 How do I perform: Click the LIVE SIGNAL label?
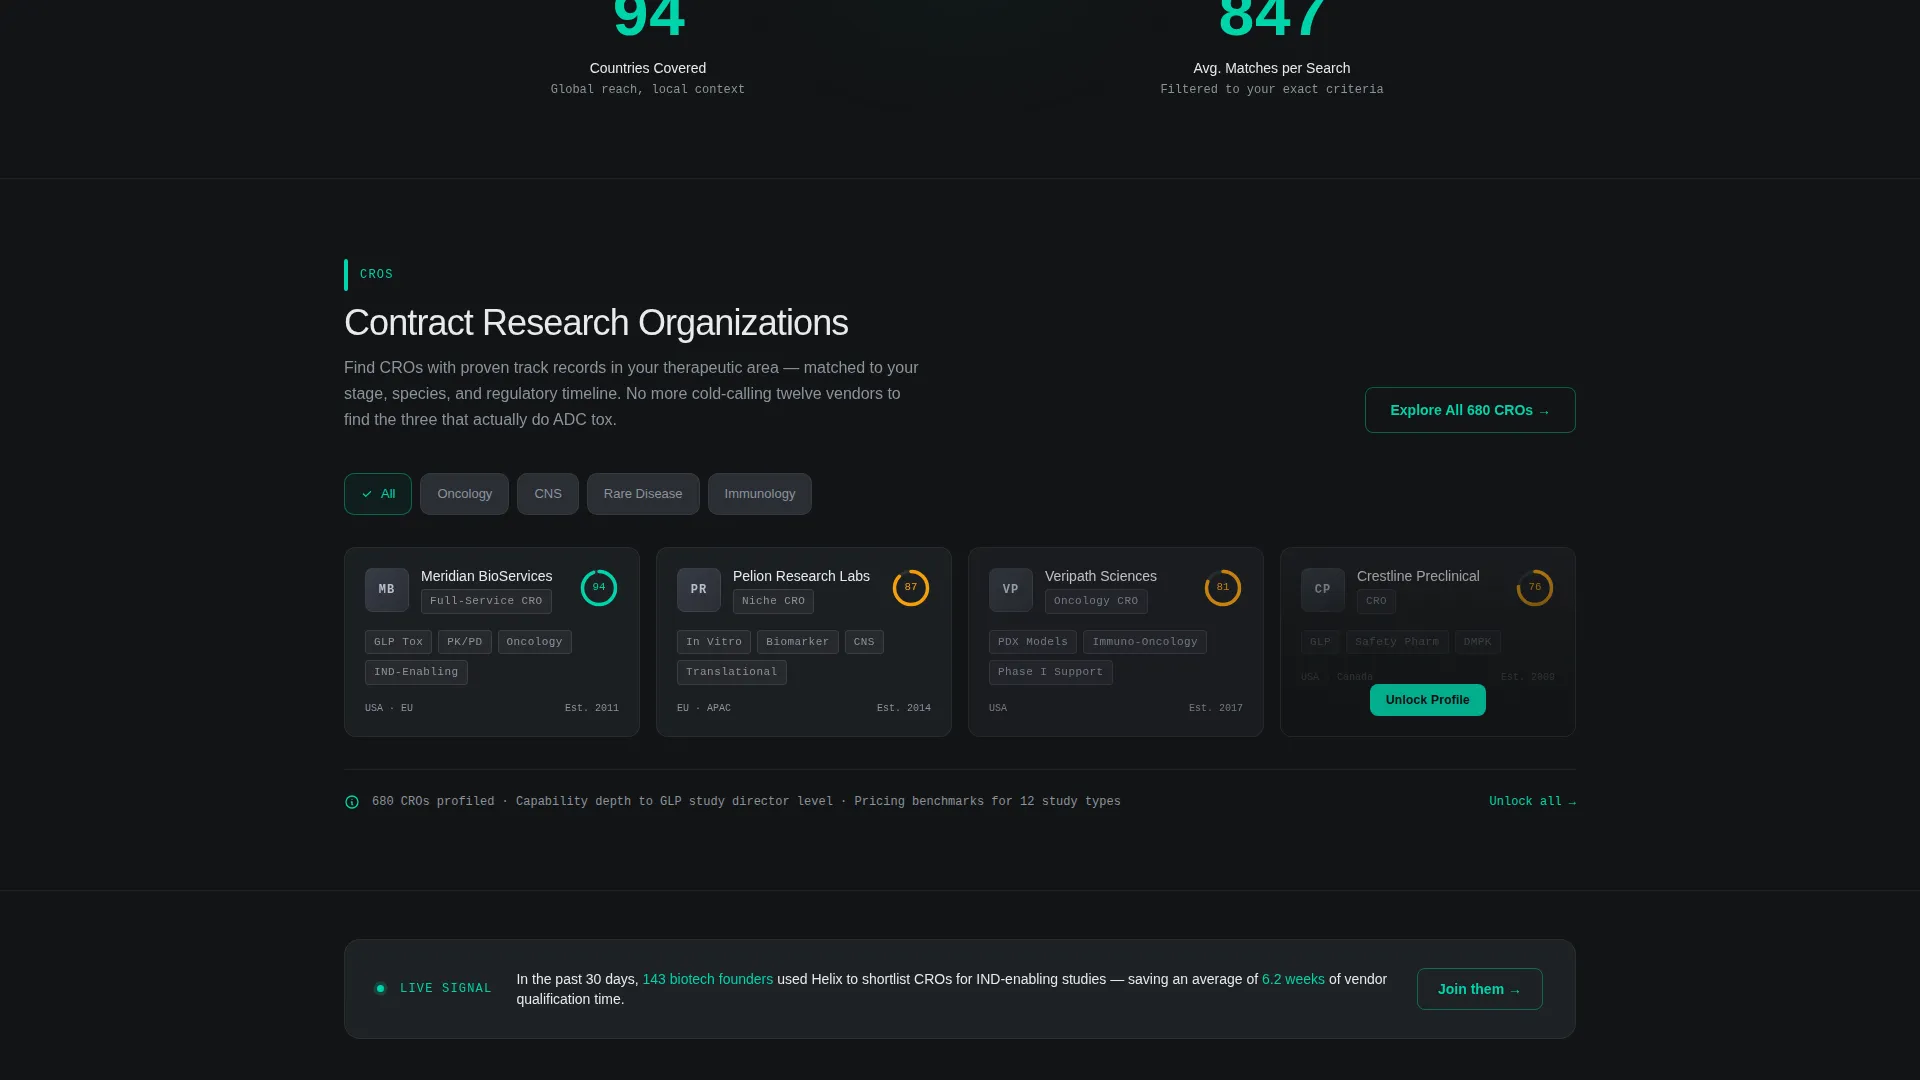click(446, 988)
